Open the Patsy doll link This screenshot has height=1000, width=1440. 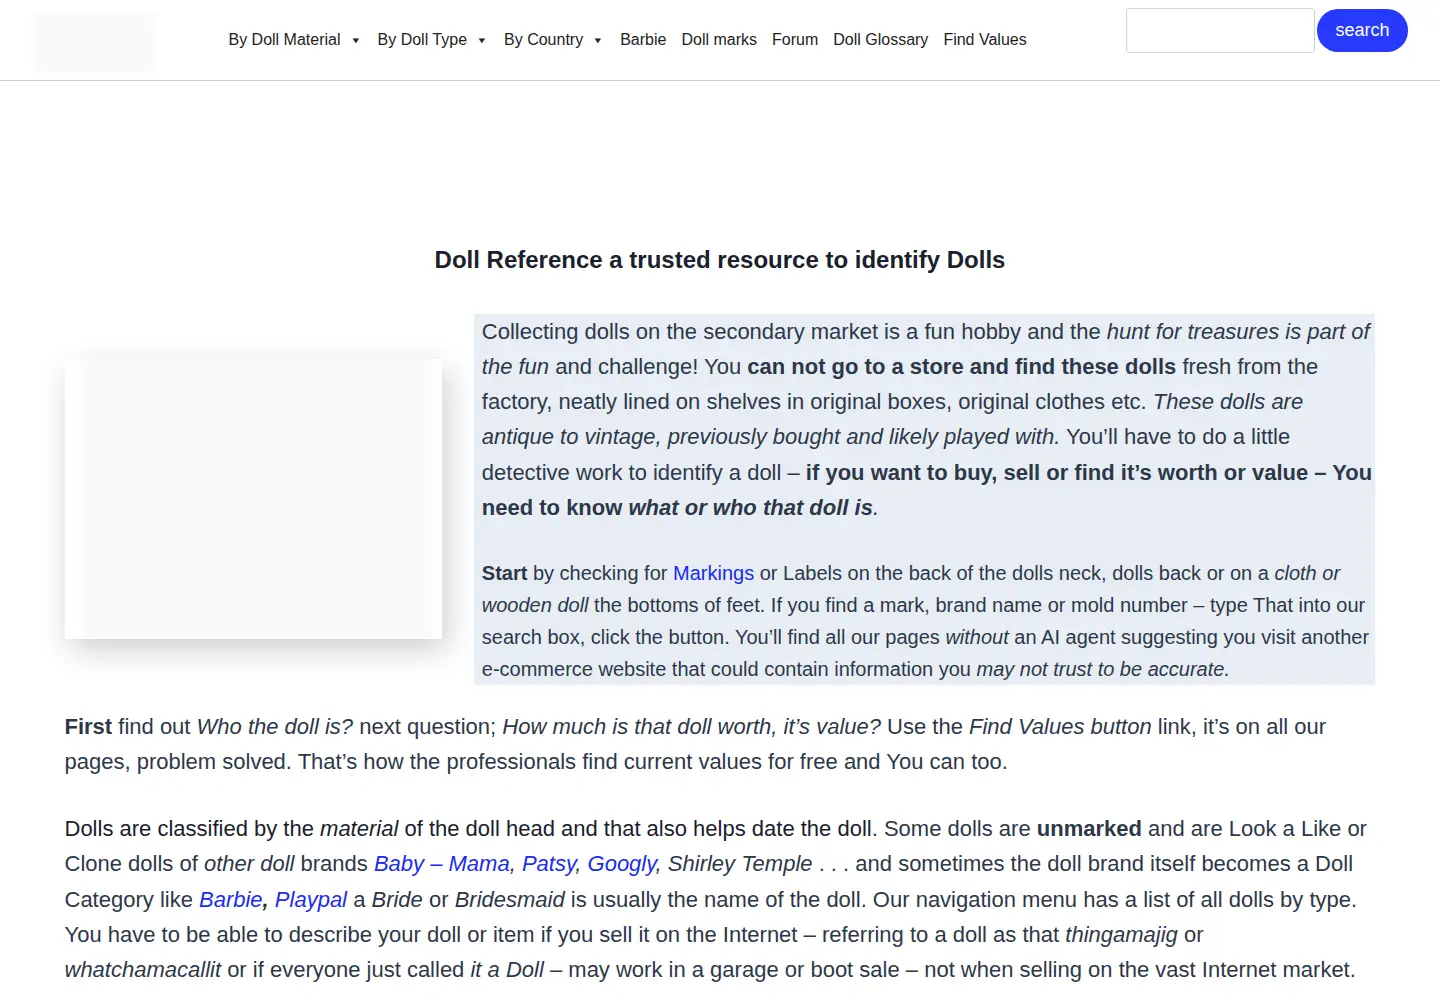(551, 864)
